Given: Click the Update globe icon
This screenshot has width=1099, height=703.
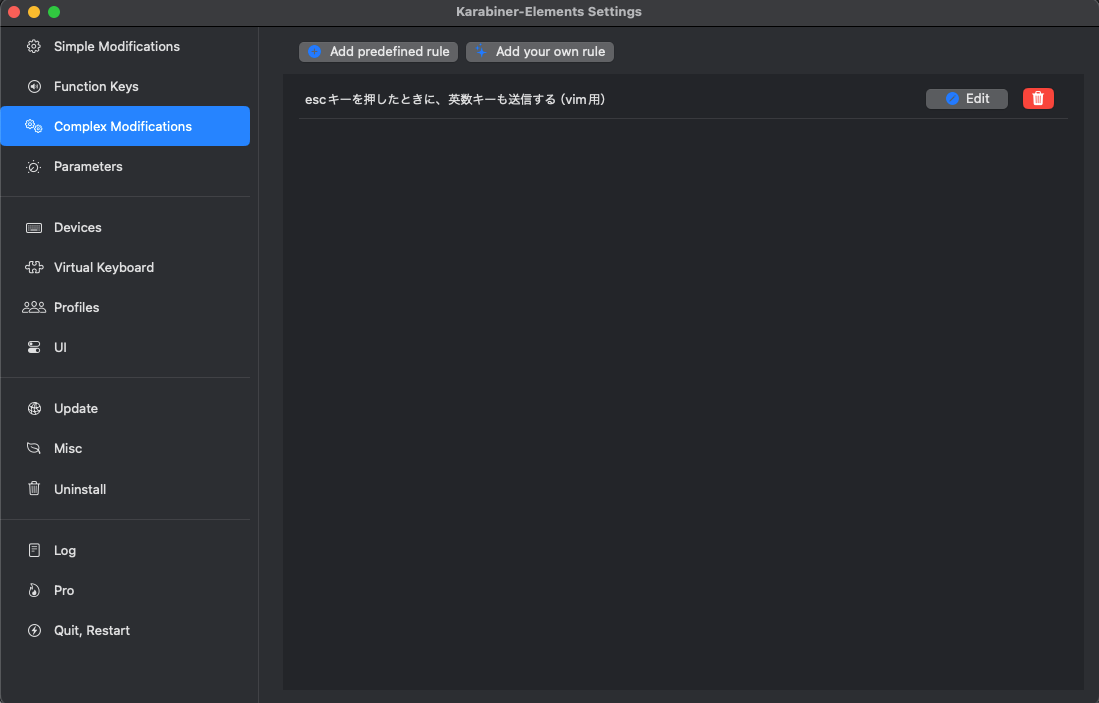Looking at the screenshot, I should pos(32,408).
